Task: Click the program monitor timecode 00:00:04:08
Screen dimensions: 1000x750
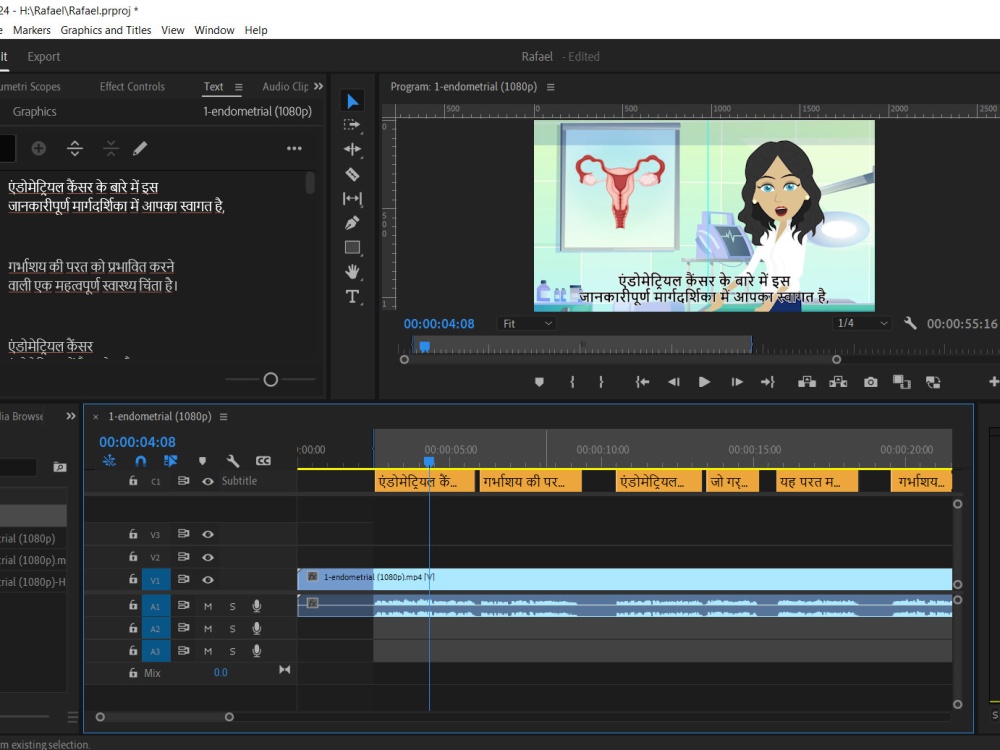Action: (439, 323)
